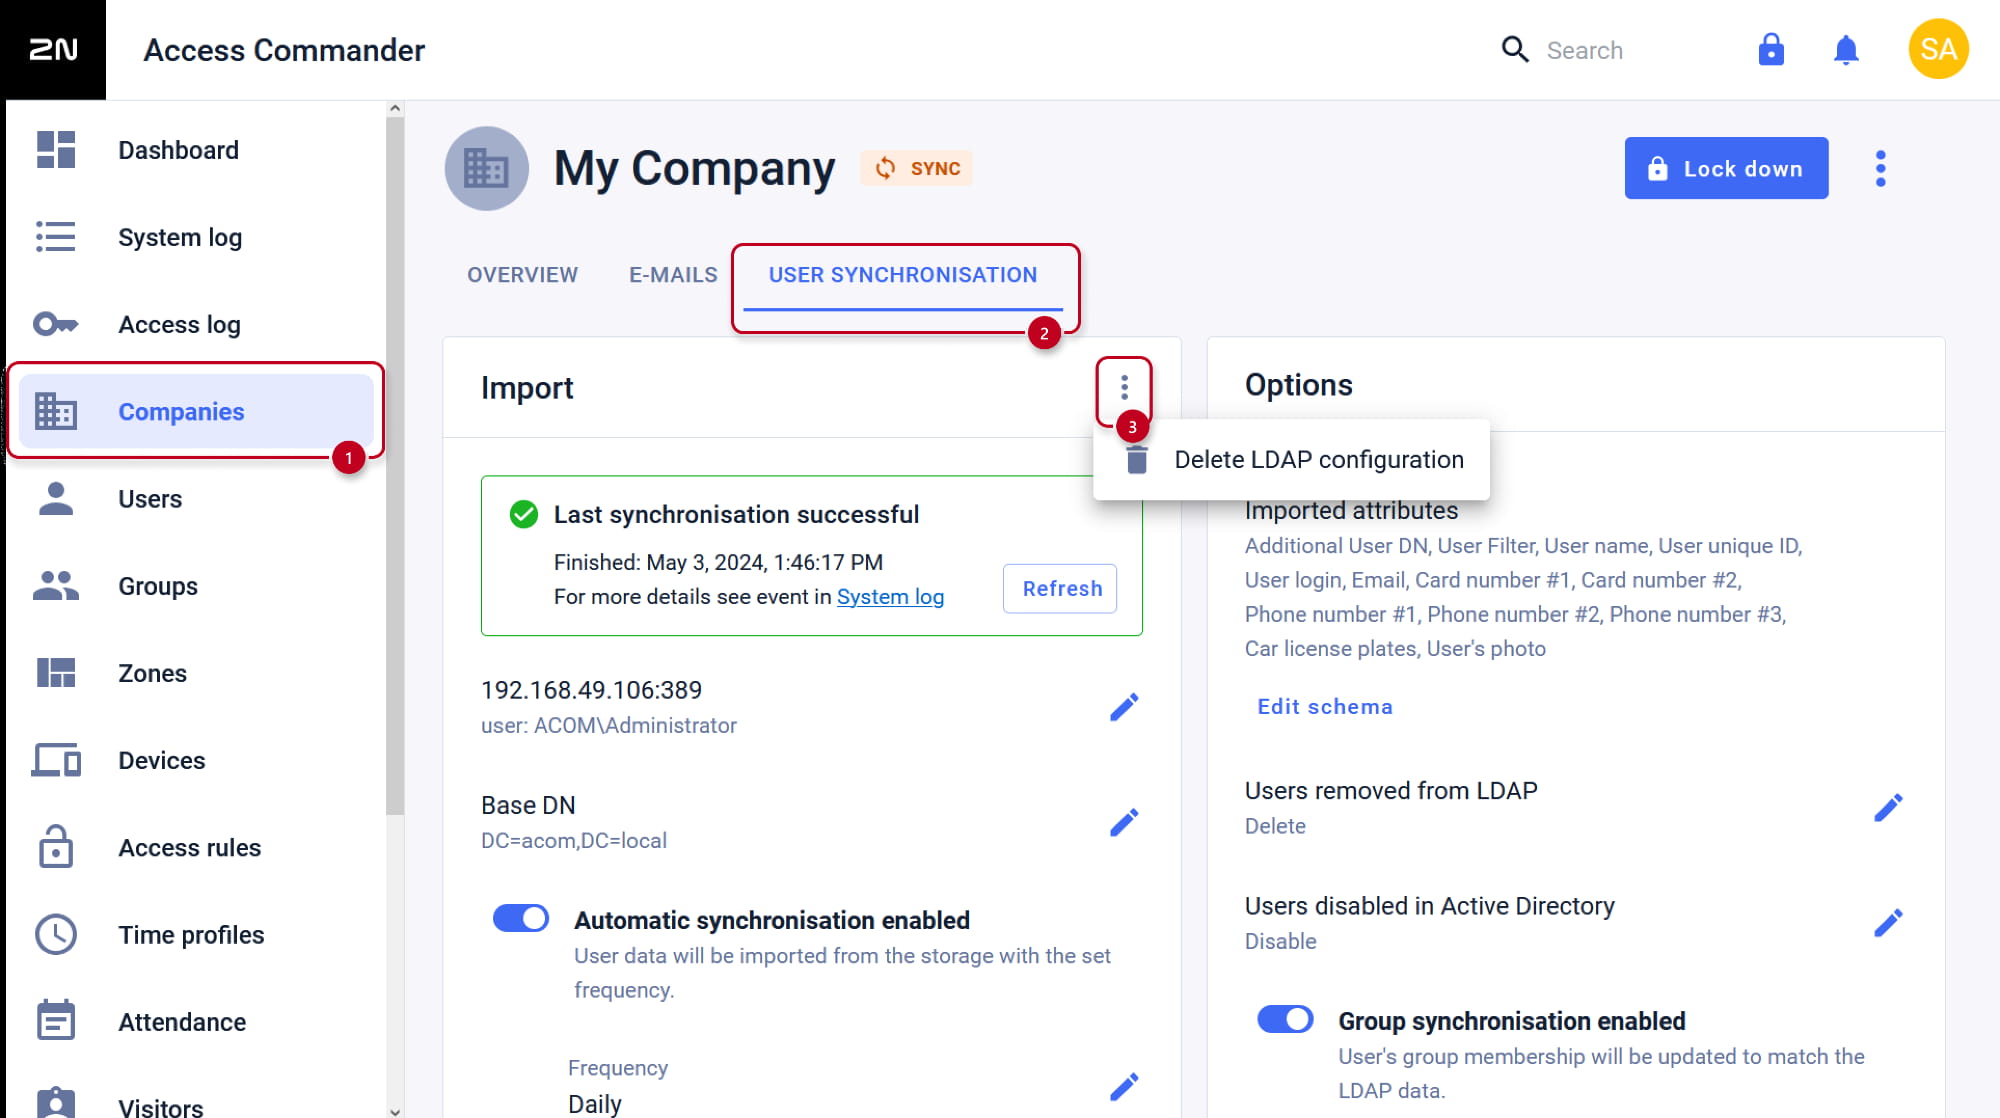The height and width of the screenshot is (1118, 2000).
Task: Open the System log page
Action: [195, 237]
